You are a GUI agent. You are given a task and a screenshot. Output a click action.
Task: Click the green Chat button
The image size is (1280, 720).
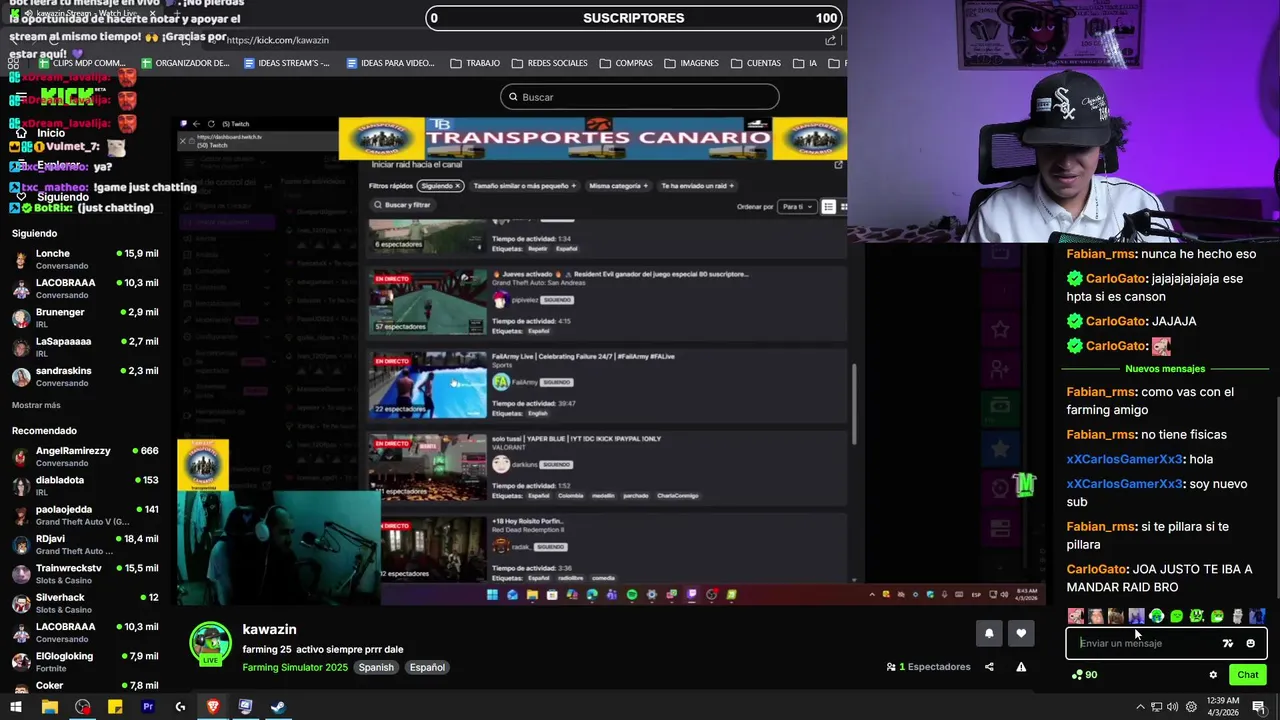point(1248,675)
